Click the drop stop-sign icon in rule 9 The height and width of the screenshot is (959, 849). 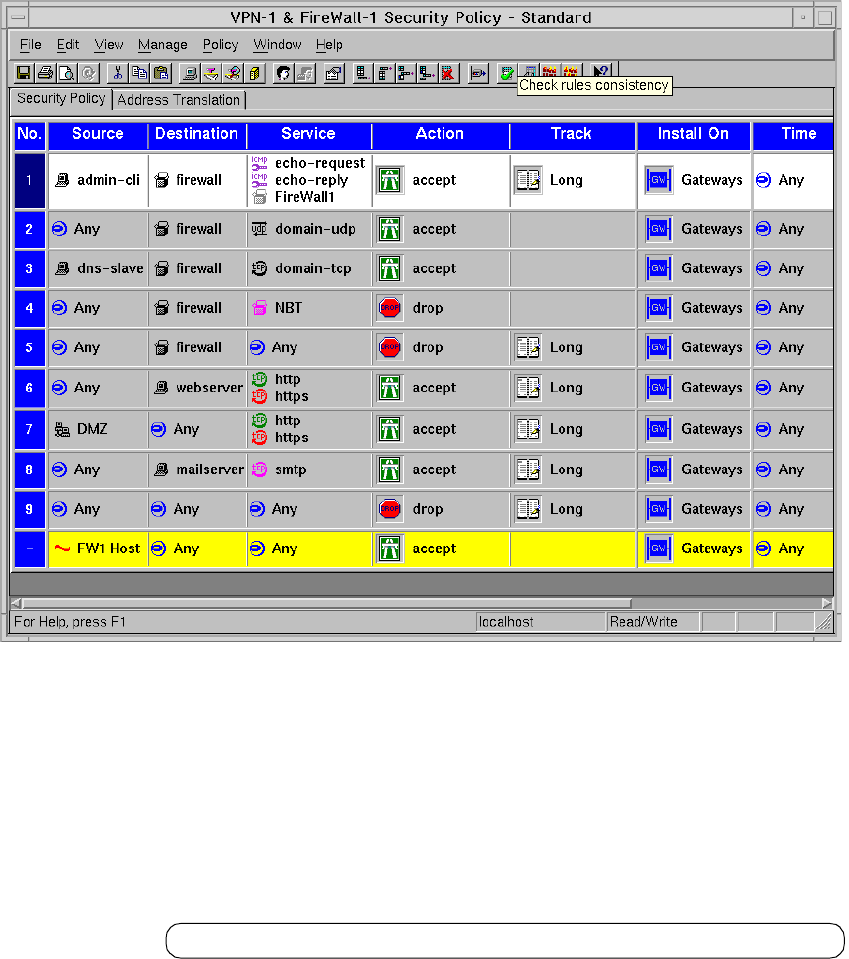coord(390,509)
